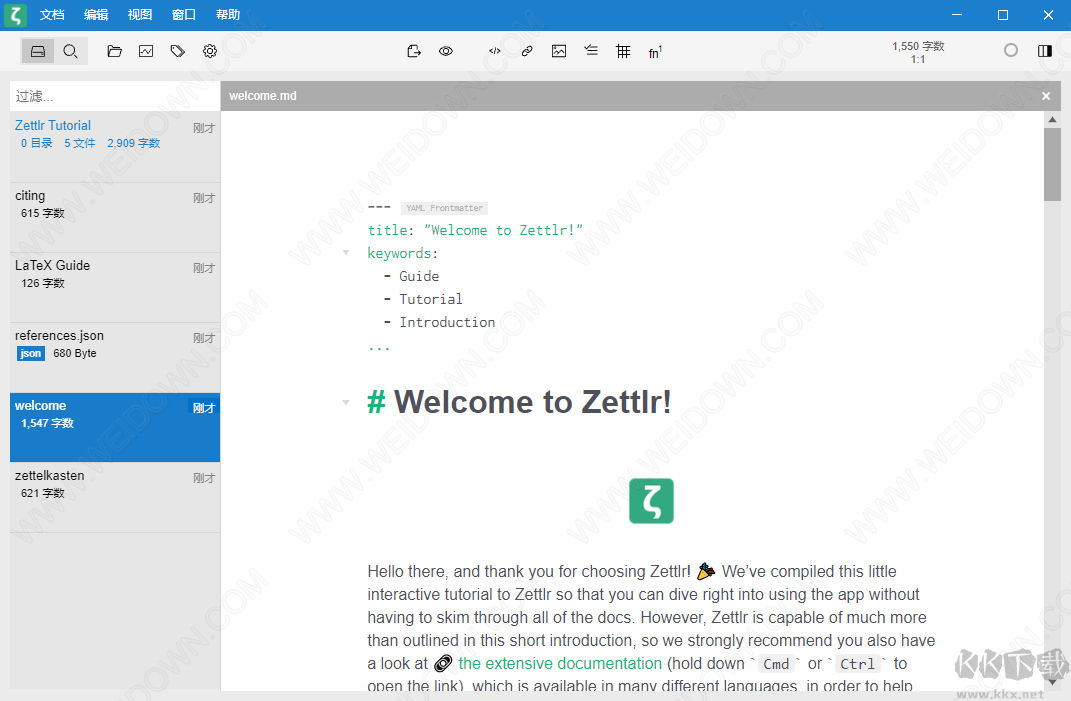Insert a task list with the checklist icon
1071x701 pixels.
(591, 51)
